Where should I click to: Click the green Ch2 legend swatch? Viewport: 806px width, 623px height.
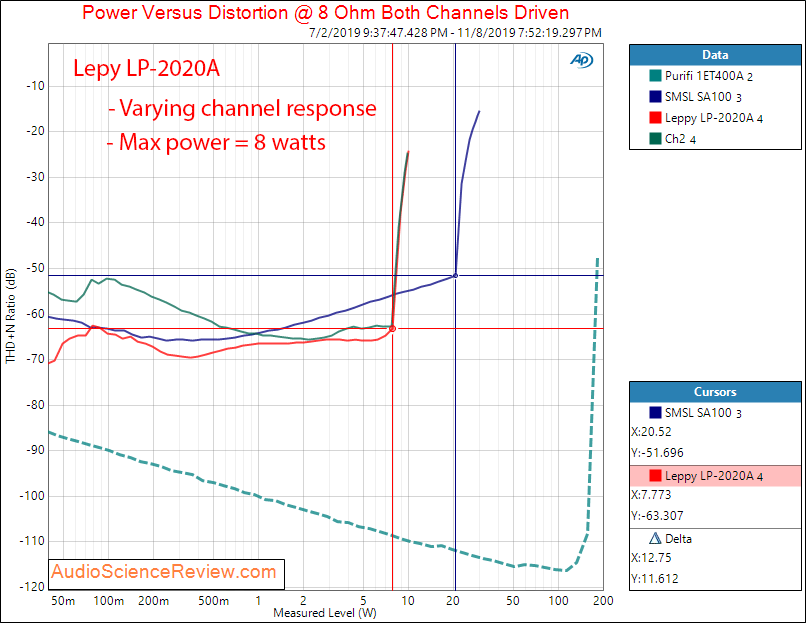click(655, 138)
